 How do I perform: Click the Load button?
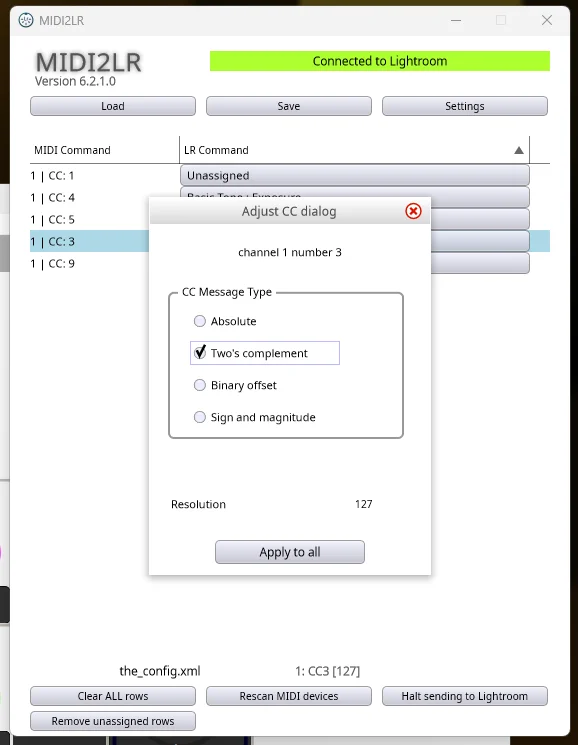(113, 106)
